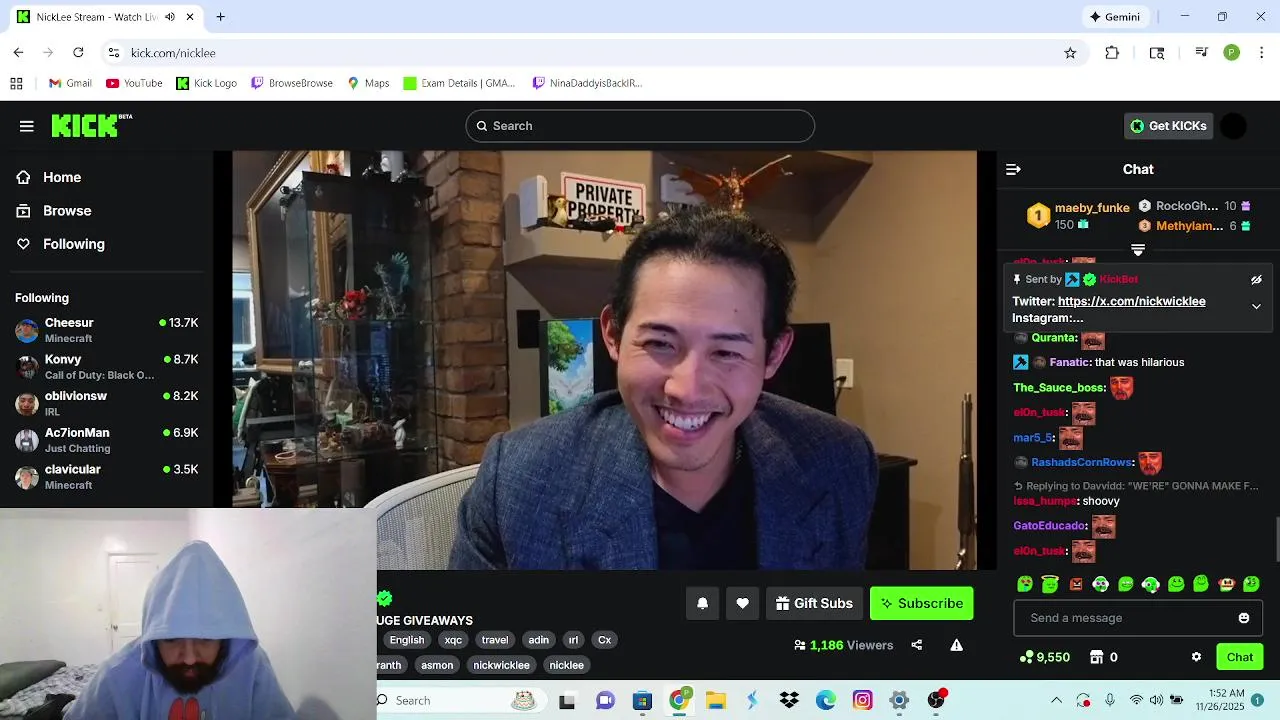1280x720 pixels.
Task: Click The_Sauce_boss username in chat
Action: pyautogui.click(x=1058, y=388)
